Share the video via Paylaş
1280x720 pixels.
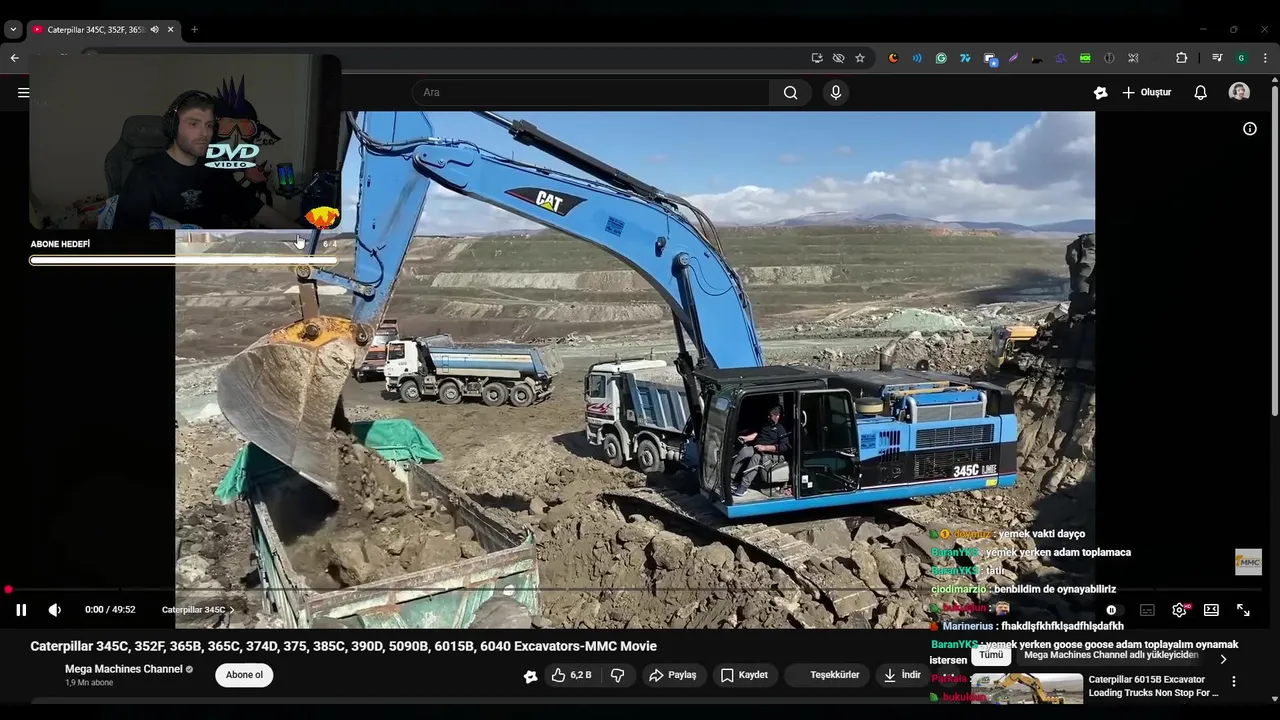click(672, 675)
